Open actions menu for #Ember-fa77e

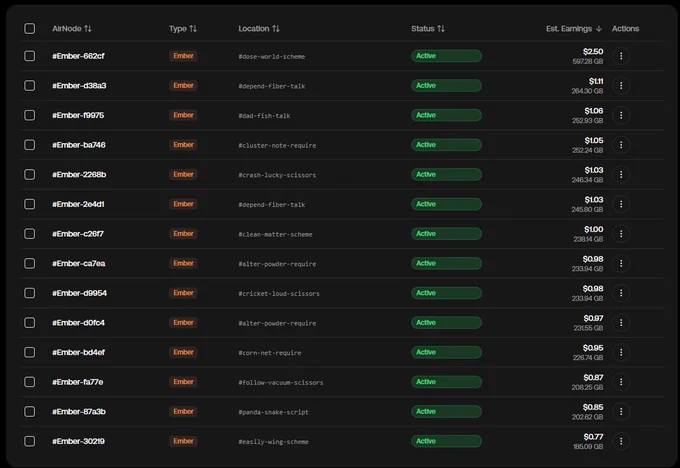pyautogui.click(x=621, y=382)
